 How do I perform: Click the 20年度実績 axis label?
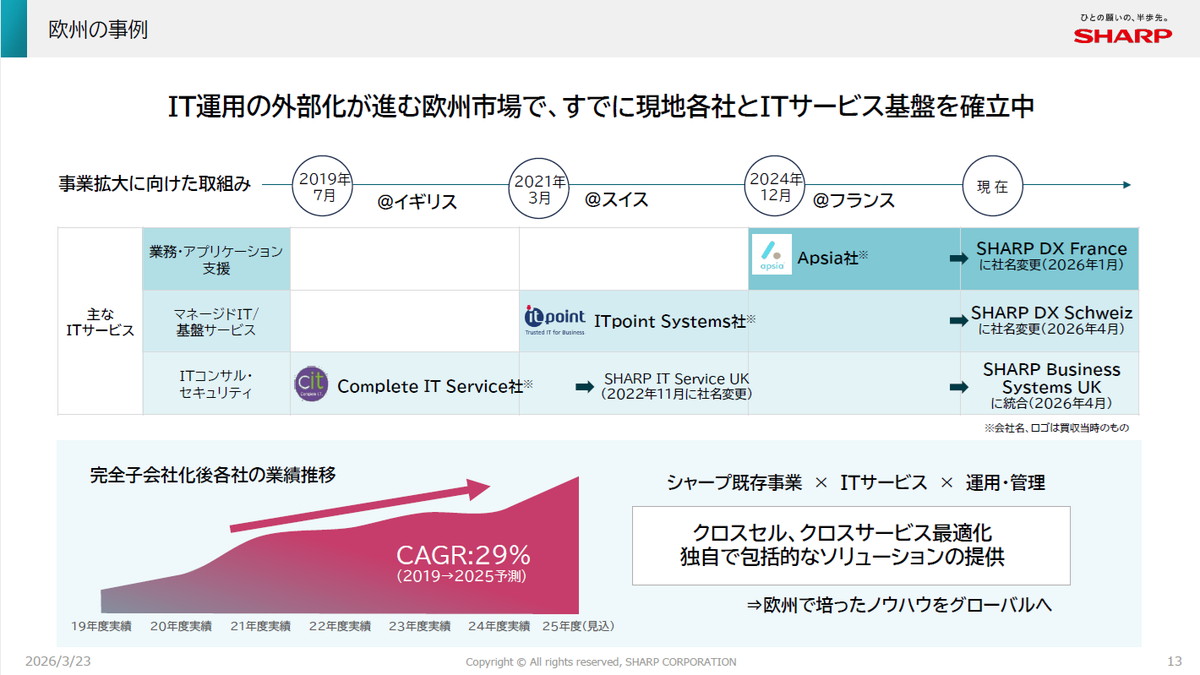coord(181,626)
